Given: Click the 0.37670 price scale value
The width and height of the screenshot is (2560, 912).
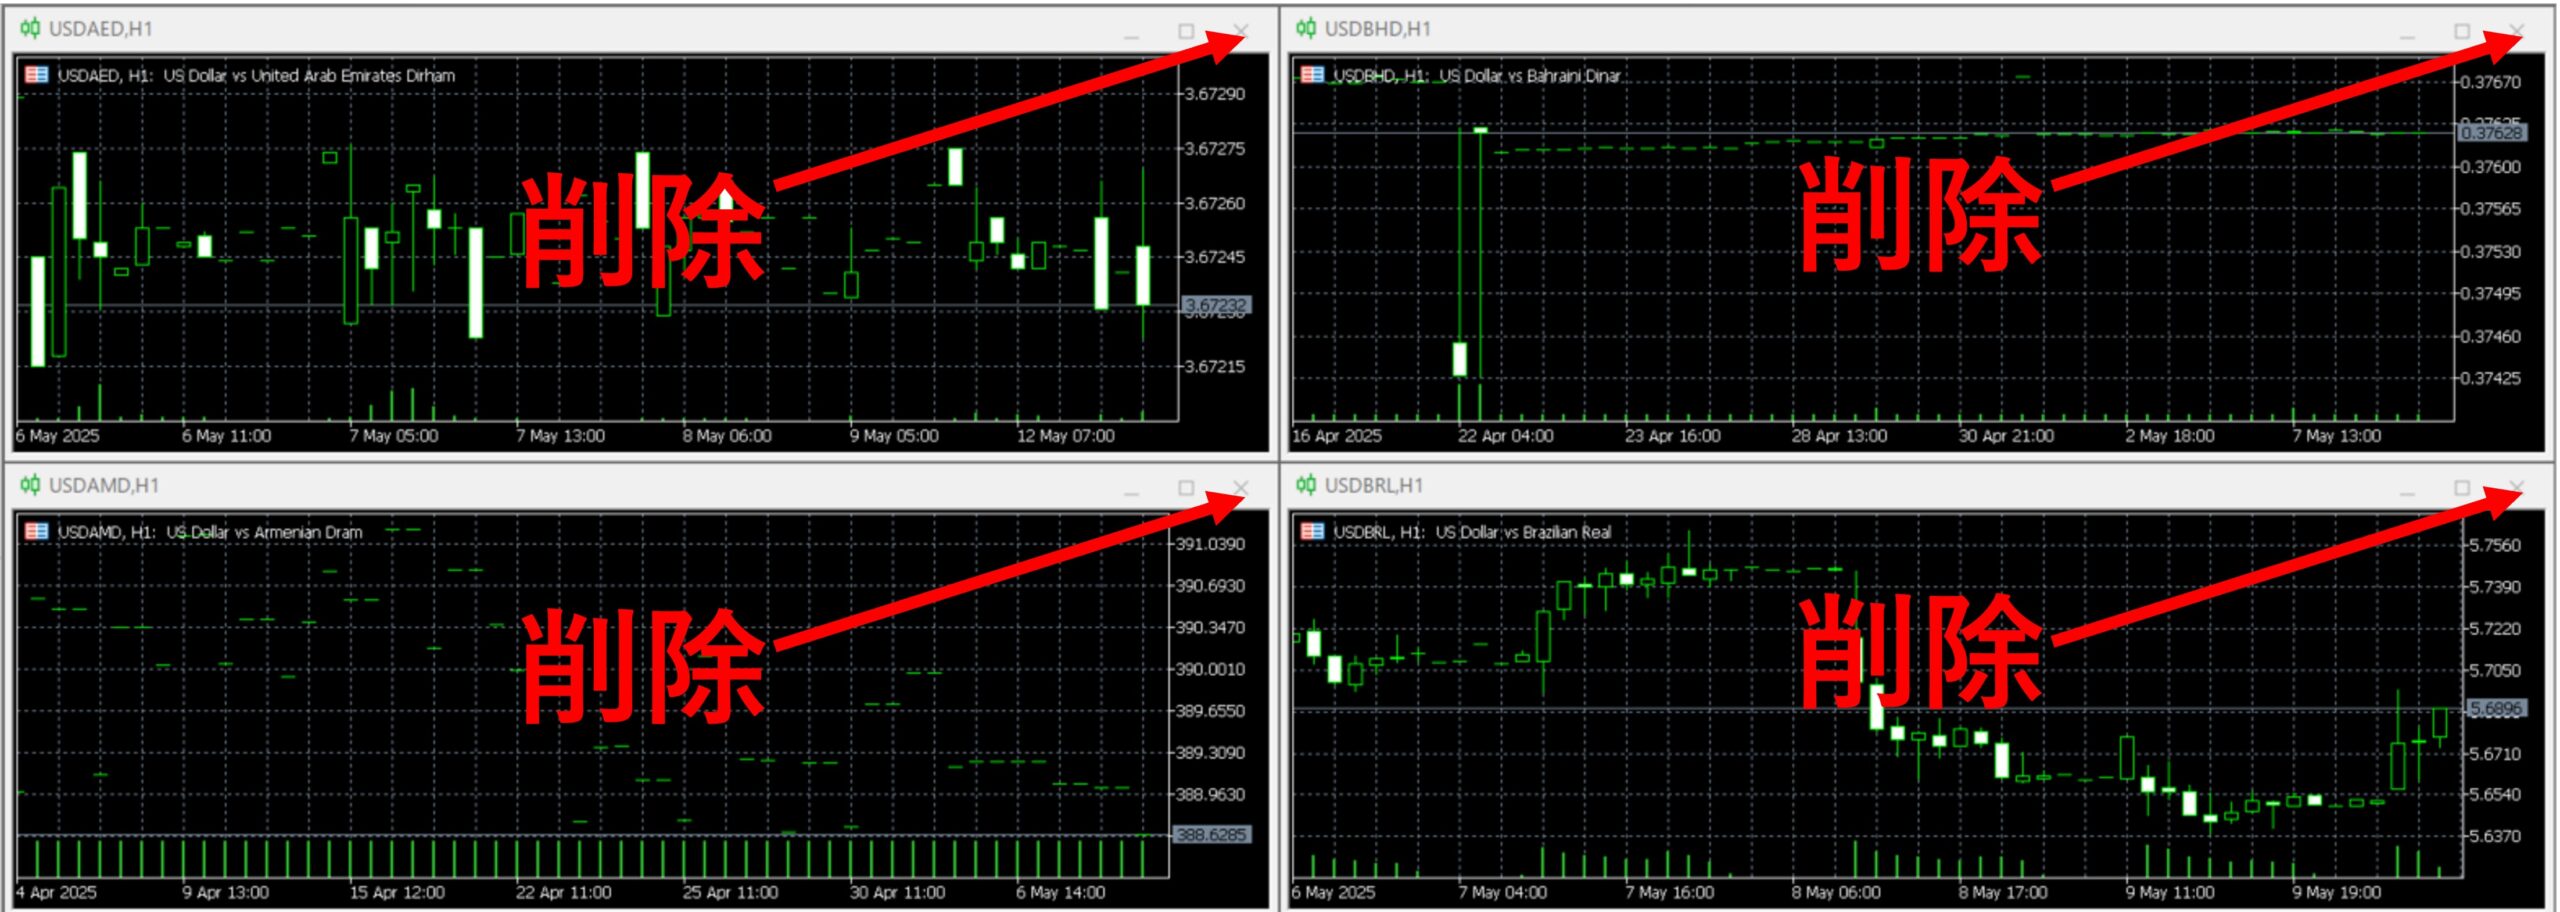Looking at the screenshot, I should [2490, 82].
